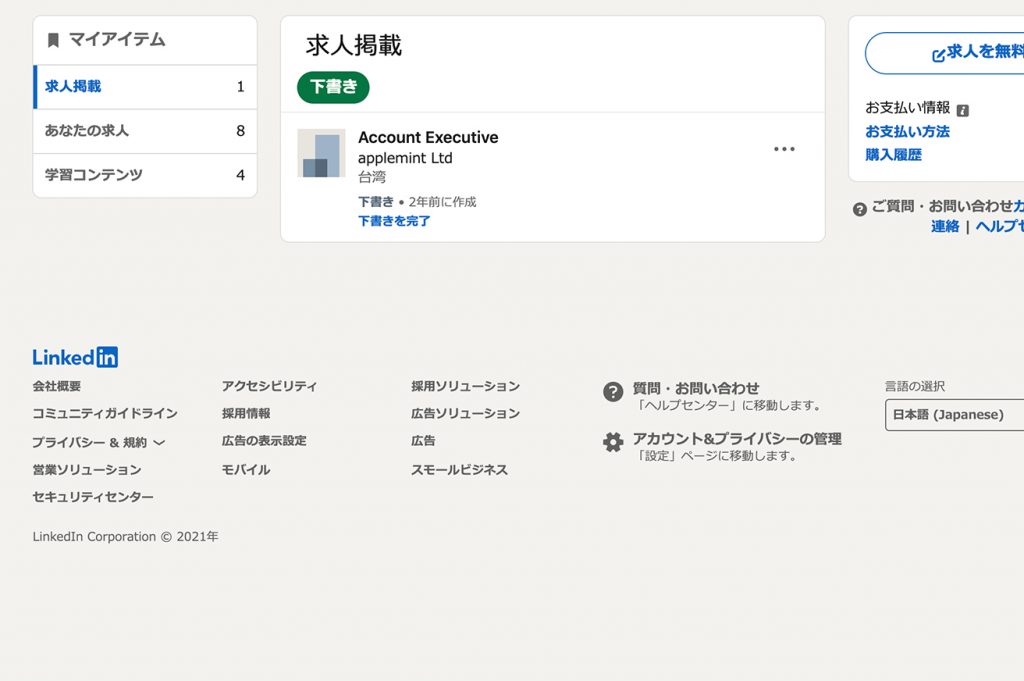This screenshot has height=681, width=1024.
Task: Click the 台湾 location text
Action: (372, 177)
